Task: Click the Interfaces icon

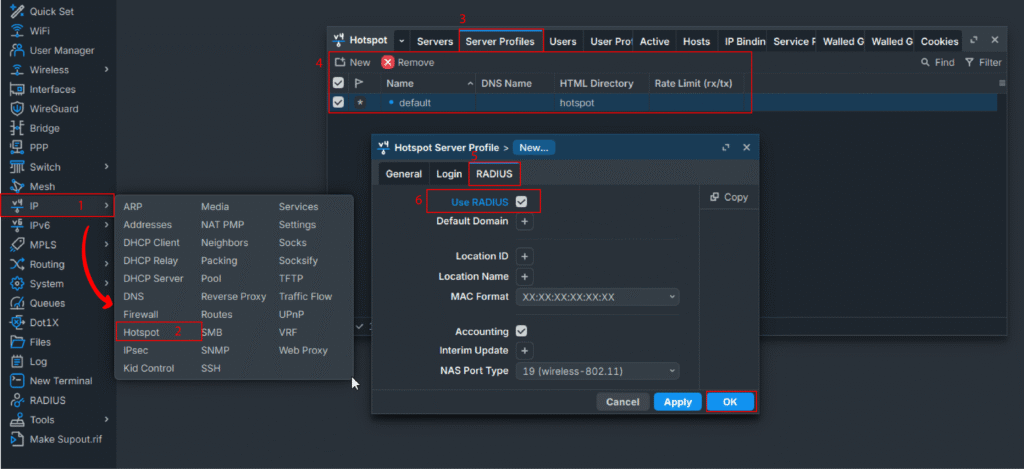Action: 18,89
